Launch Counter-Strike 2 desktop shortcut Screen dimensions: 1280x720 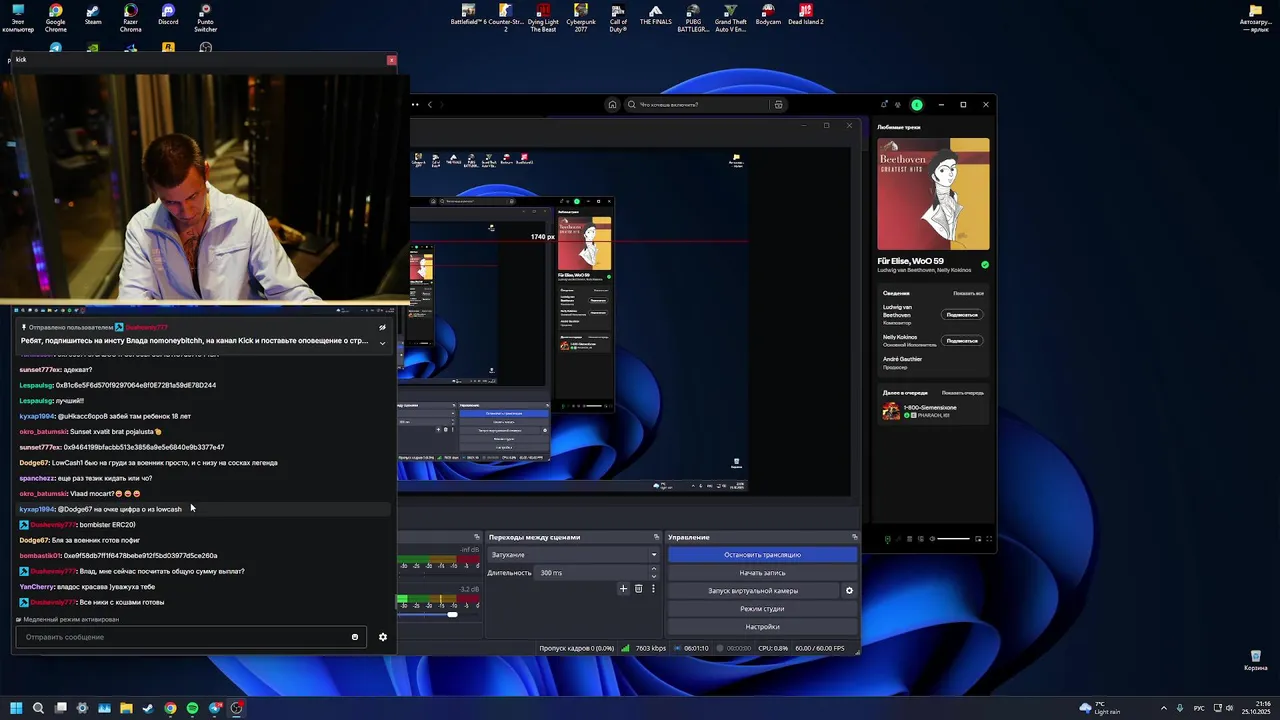(505, 17)
